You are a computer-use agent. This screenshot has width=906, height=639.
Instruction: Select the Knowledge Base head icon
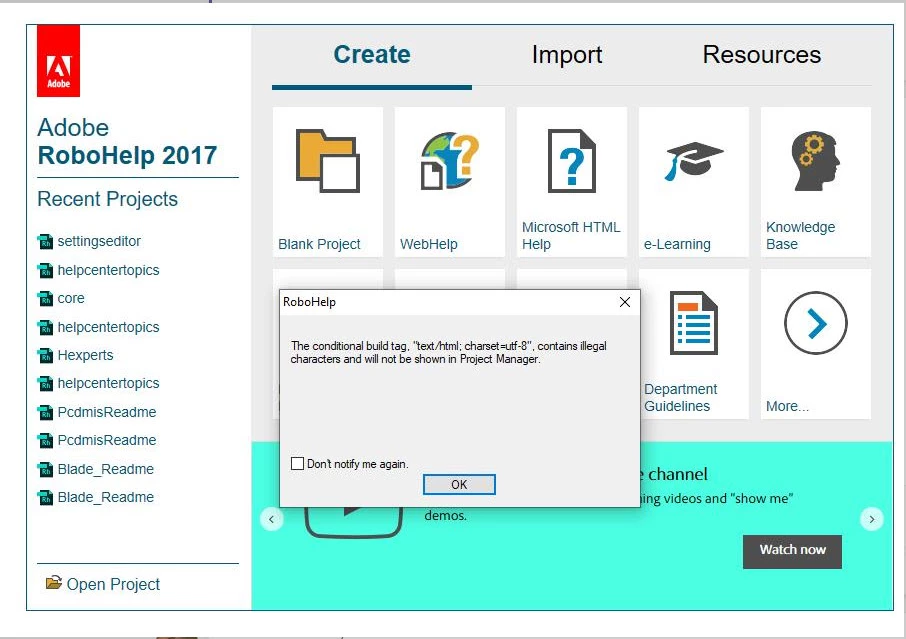tap(815, 161)
